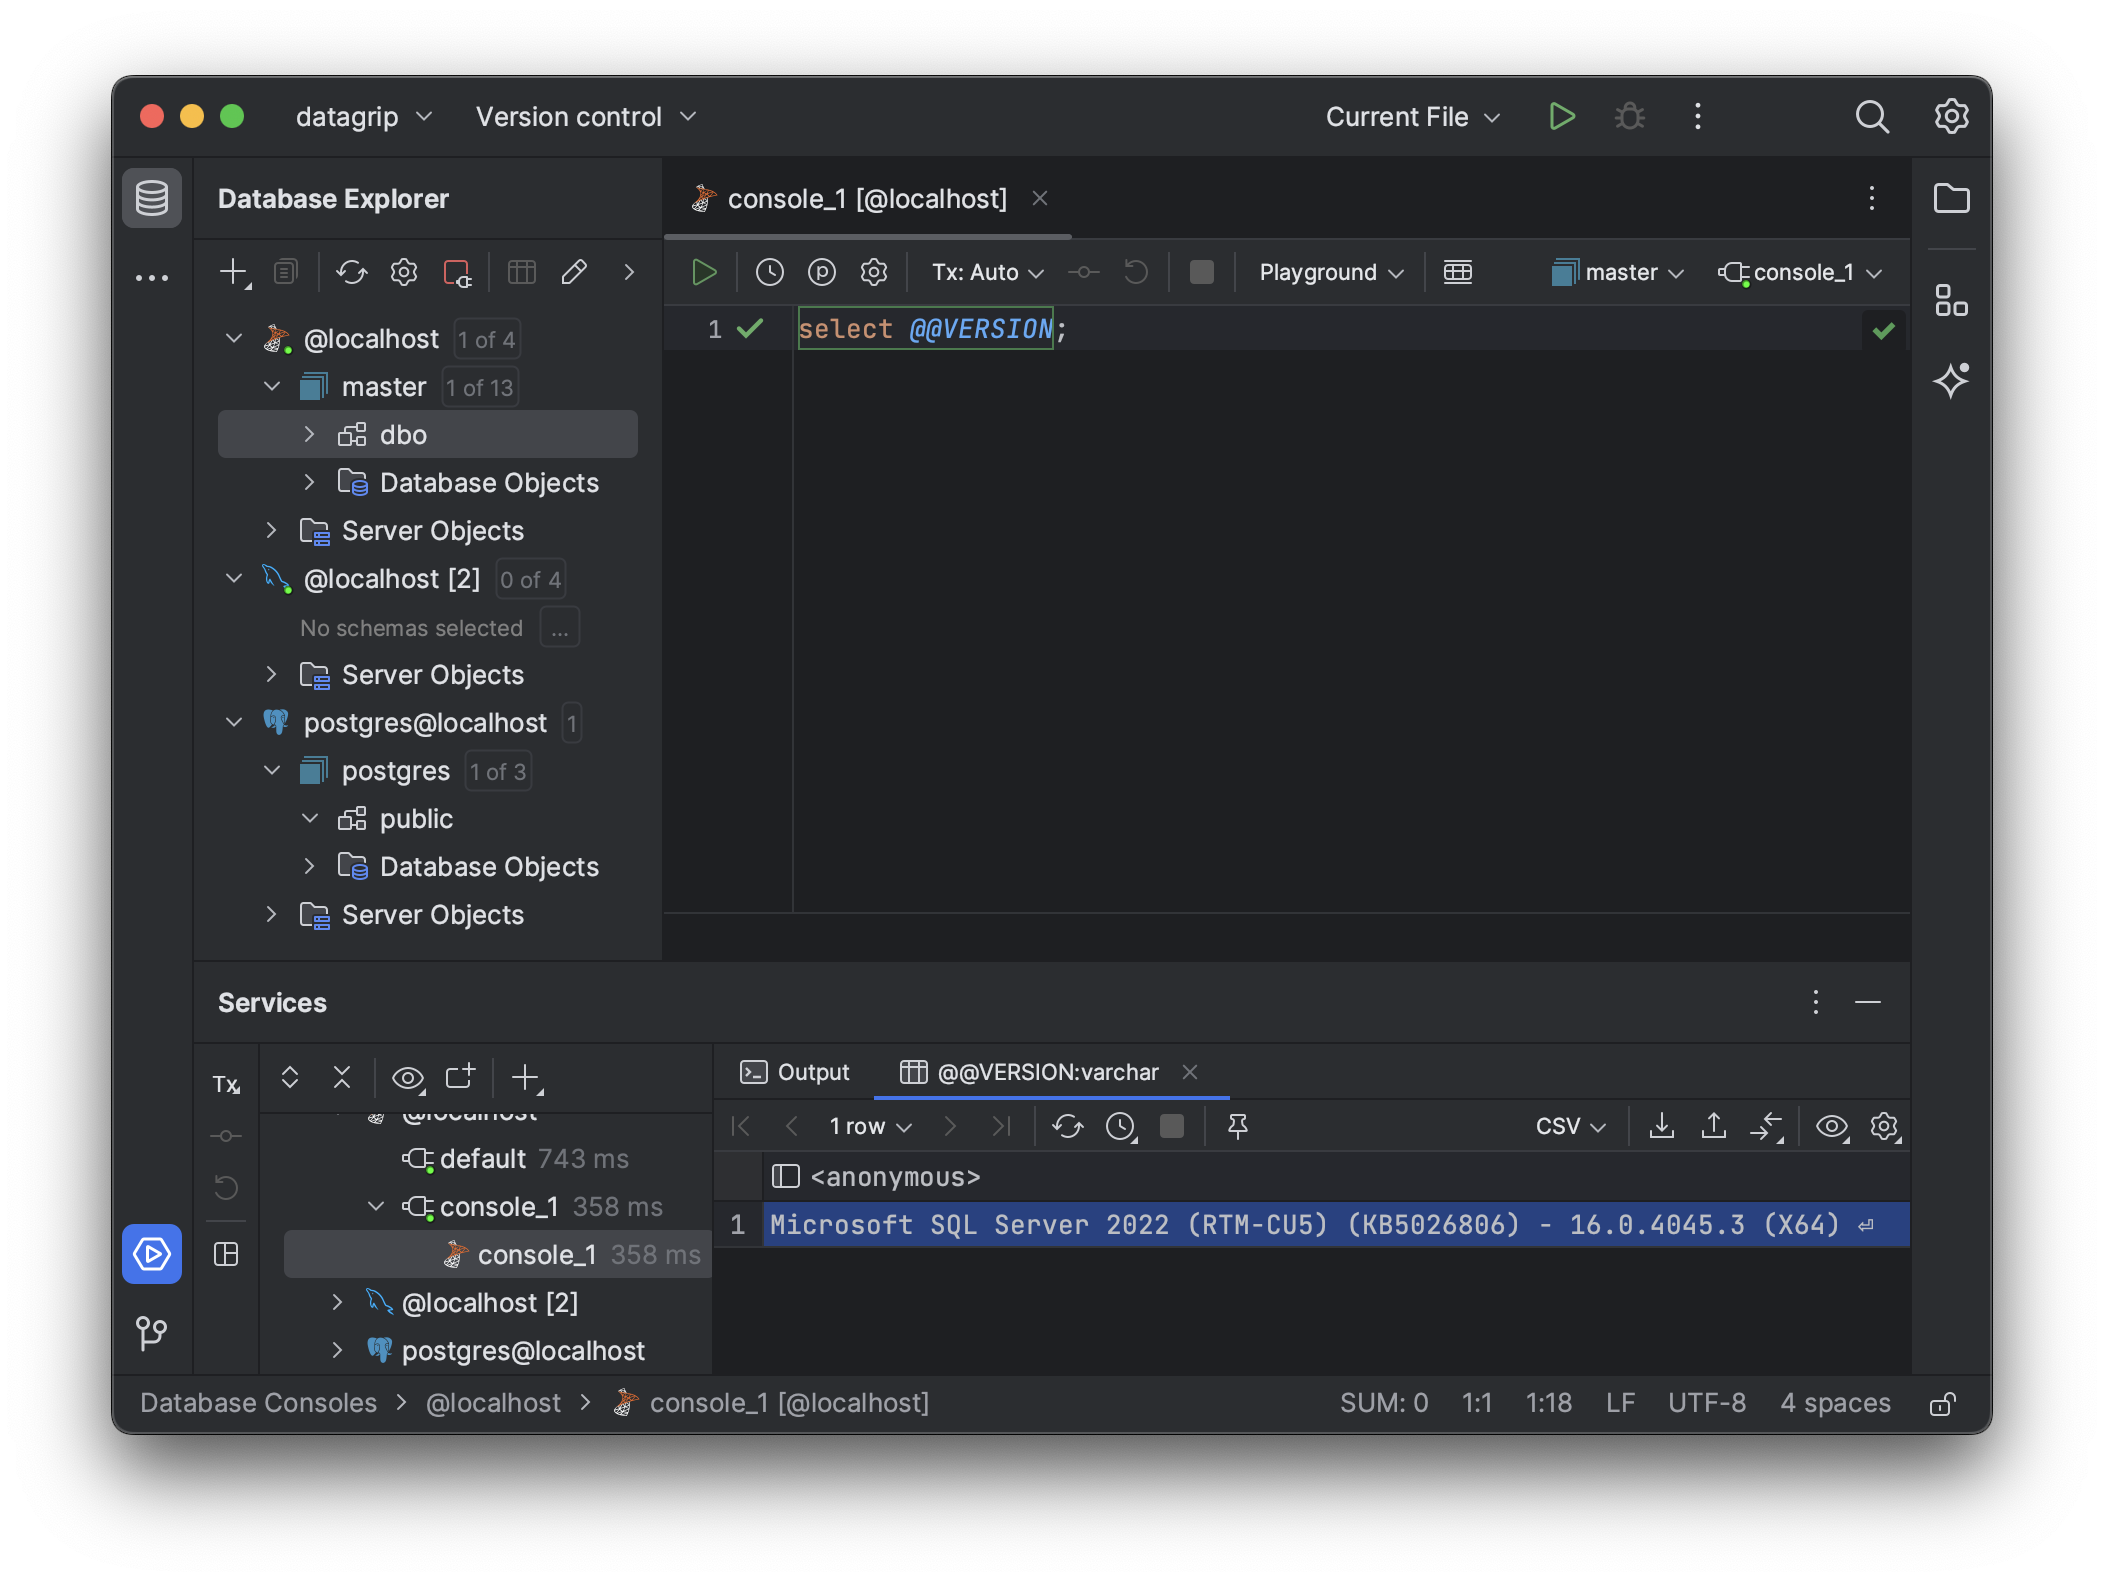2104x1582 pixels.
Task: Open AI Assistant sparkle icon
Action: tap(1951, 380)
